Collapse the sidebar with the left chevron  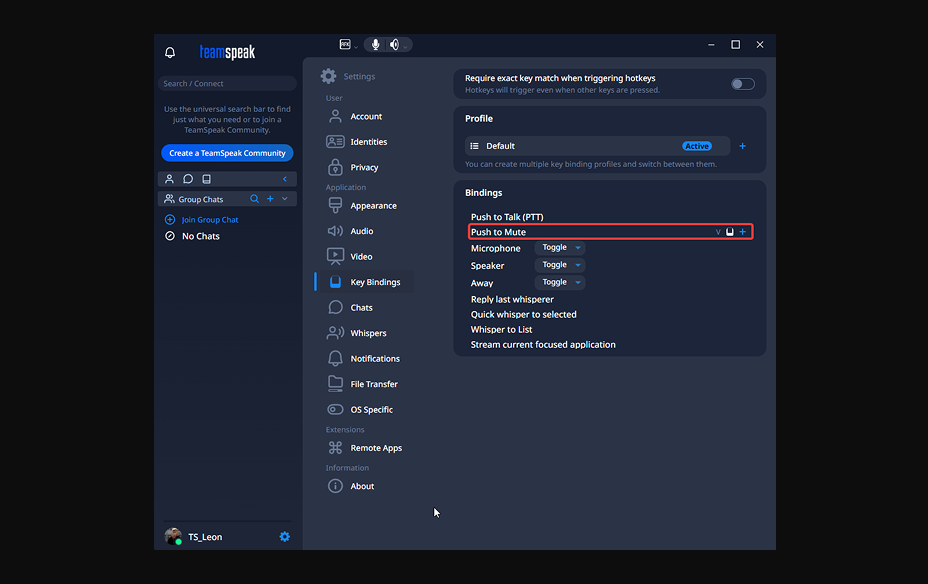point(285,179)
